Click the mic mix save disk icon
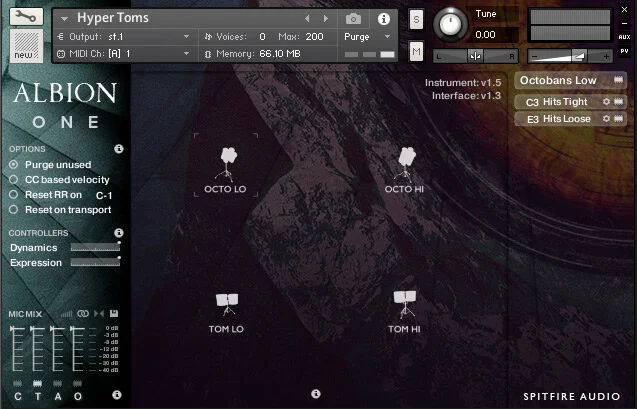 (114, 313)
